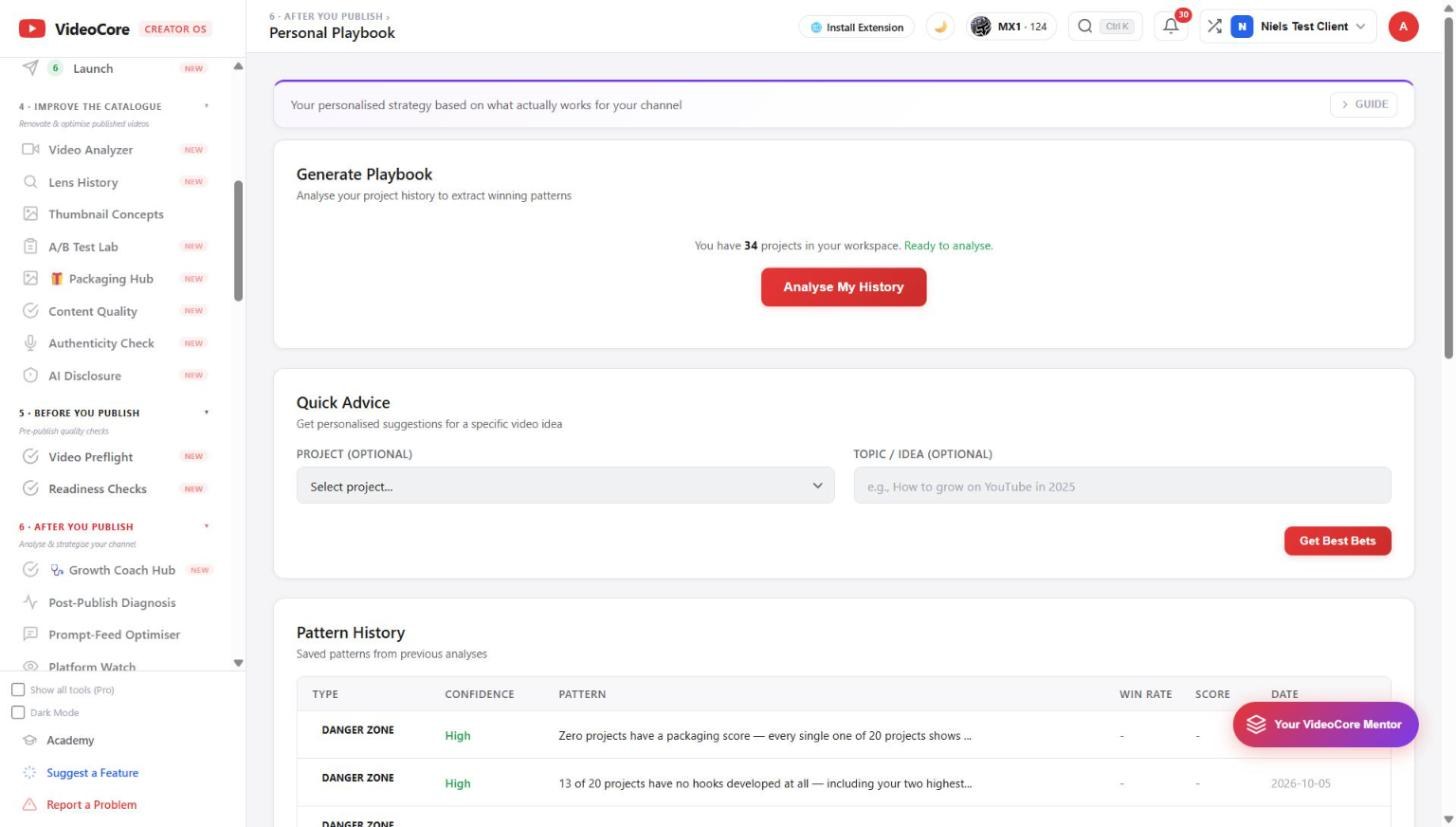Click the shuffle switch-workspace icon
The image size is (1456, 827).
coord(1214,27)
